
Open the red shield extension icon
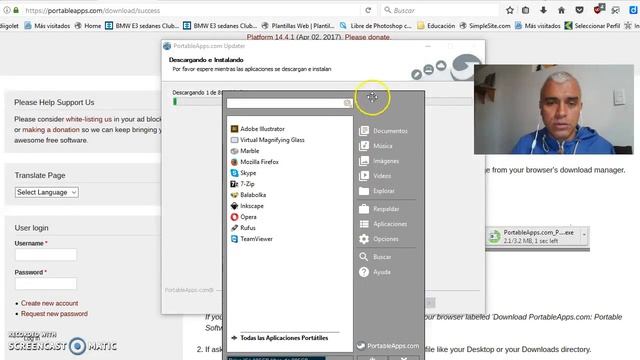[x=598, y=9]
